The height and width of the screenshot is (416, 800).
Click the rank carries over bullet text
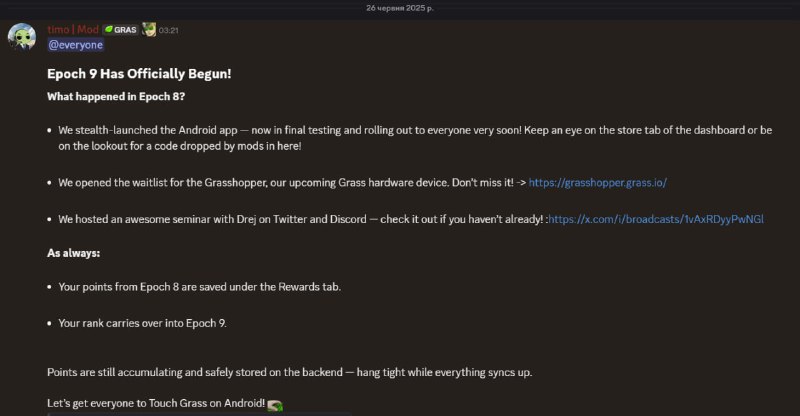(142, 323)
